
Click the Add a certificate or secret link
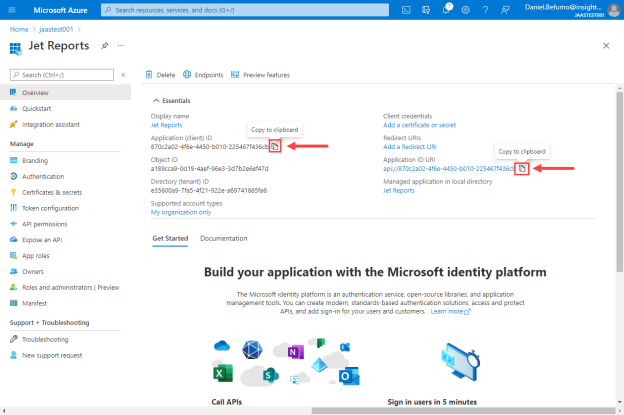point(419,125)
